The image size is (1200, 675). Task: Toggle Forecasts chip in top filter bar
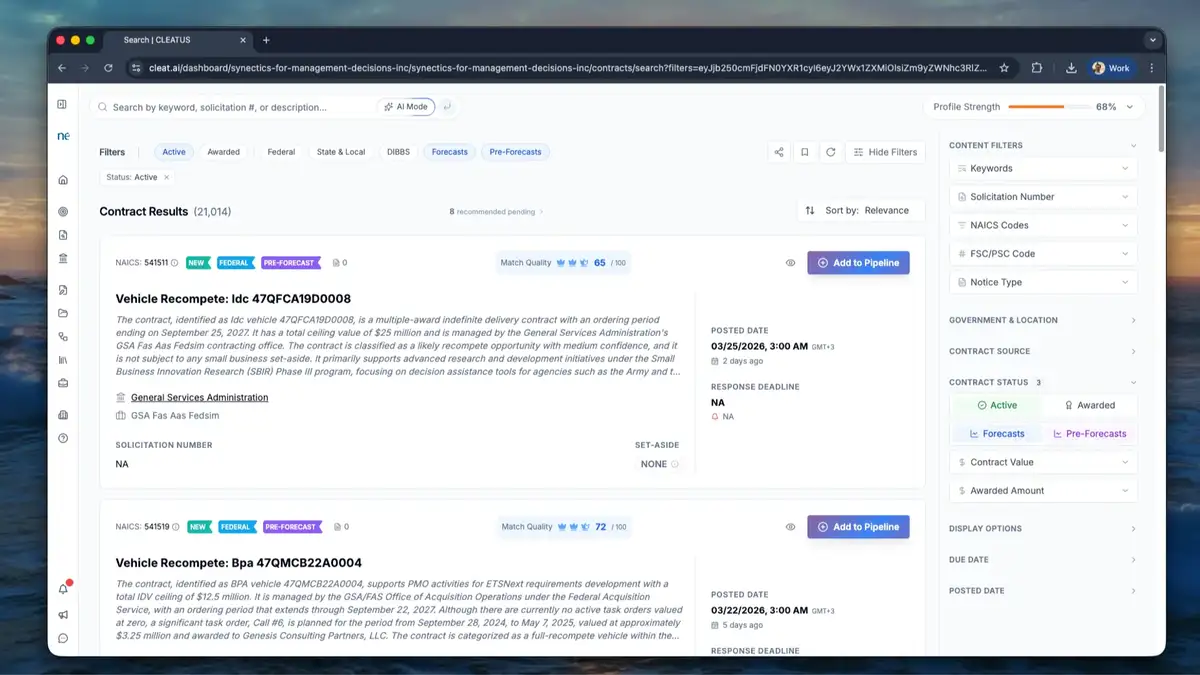449,152
